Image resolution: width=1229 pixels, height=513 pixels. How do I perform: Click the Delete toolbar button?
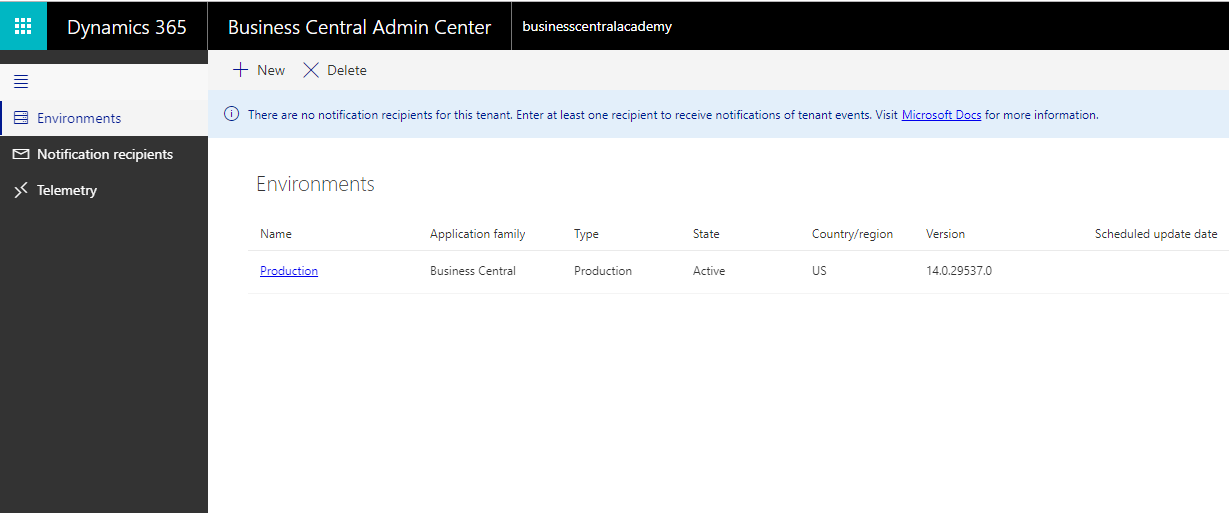click(x=335, y=70)
